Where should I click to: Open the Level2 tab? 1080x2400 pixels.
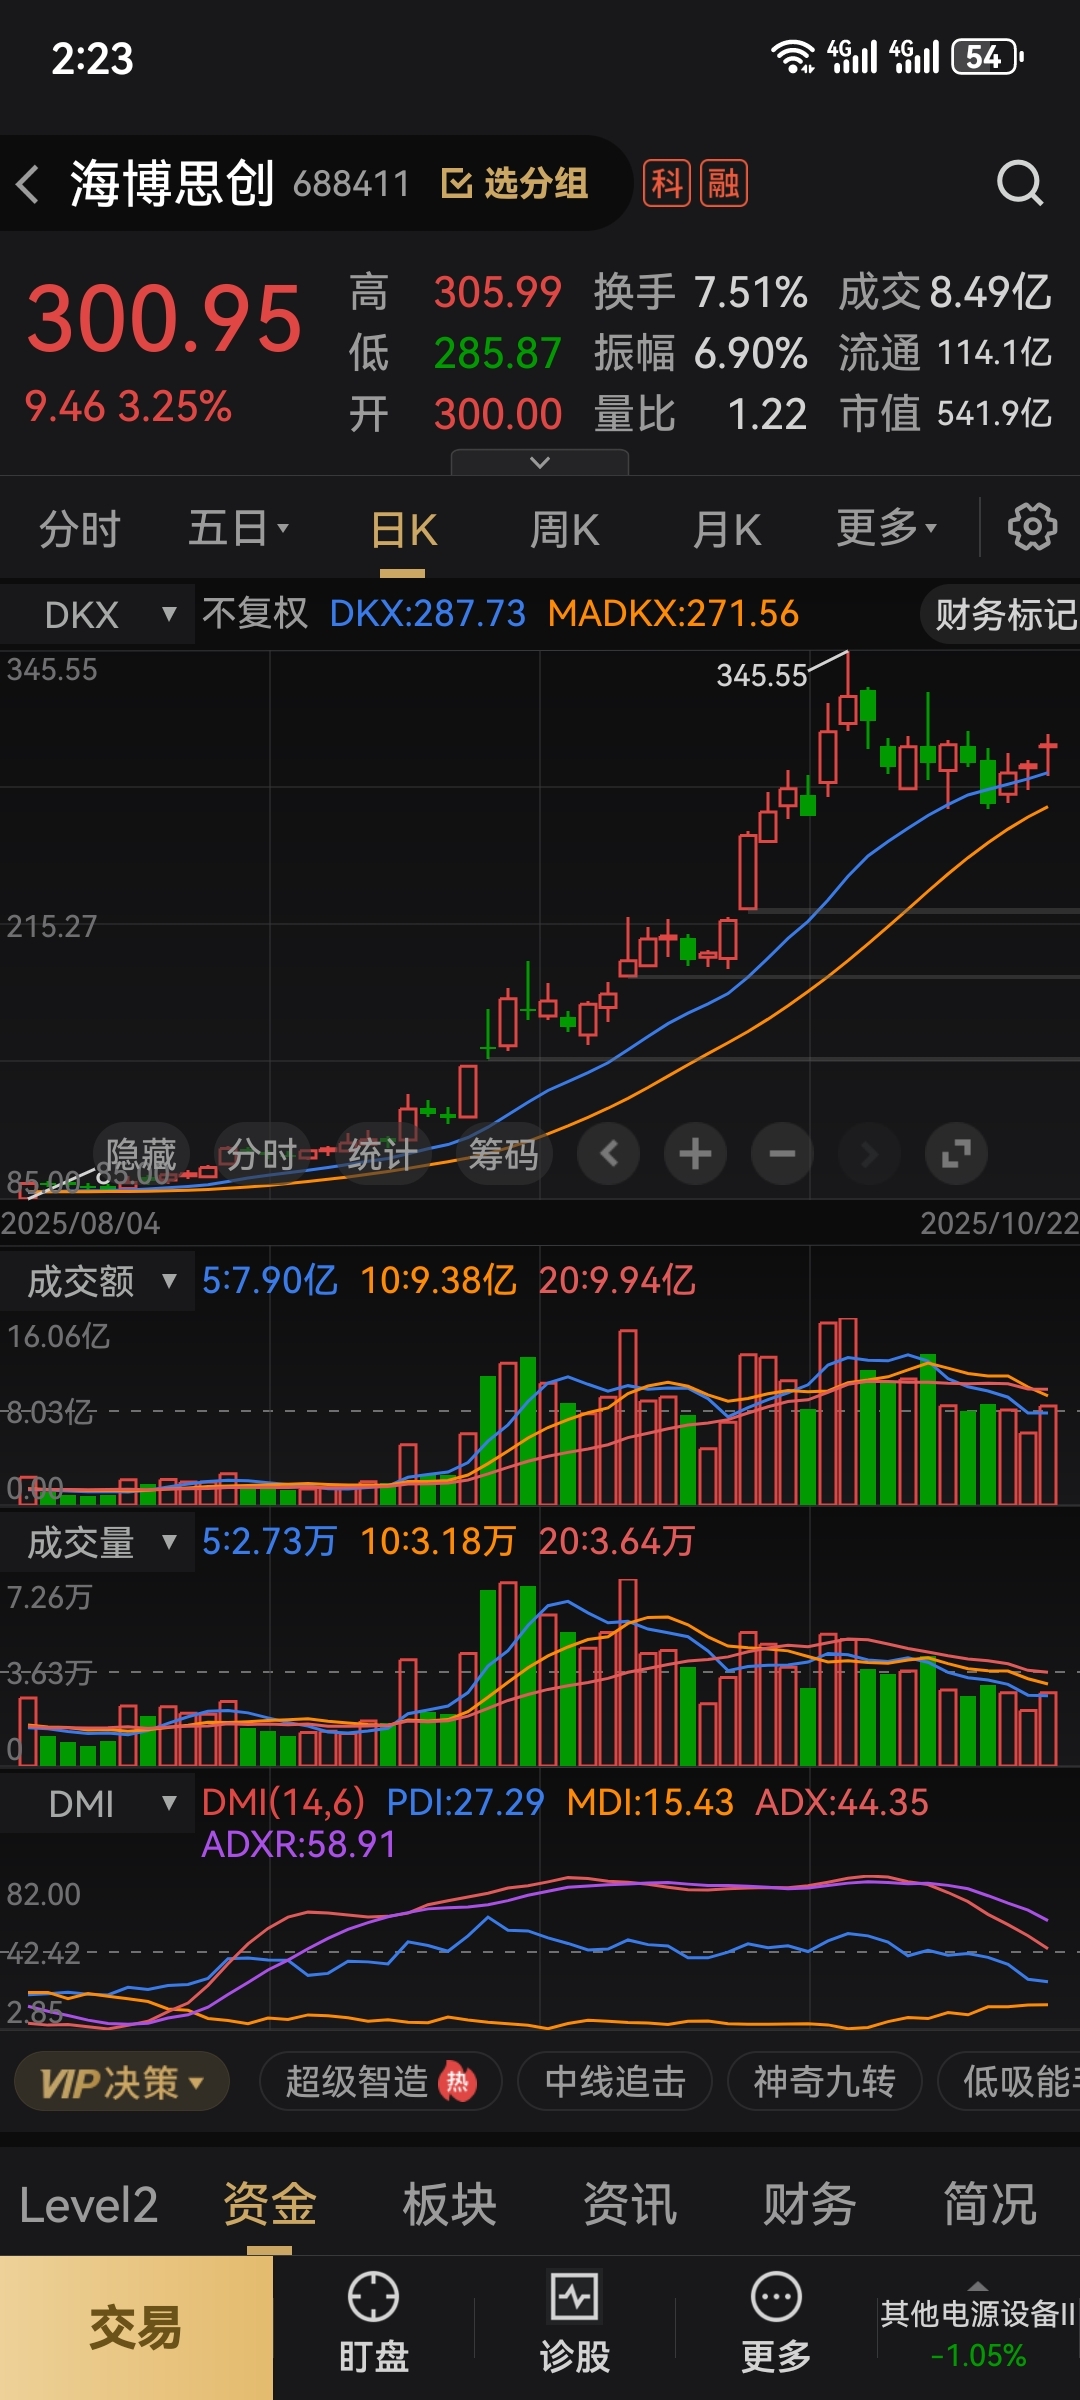tap(89, 2204)
